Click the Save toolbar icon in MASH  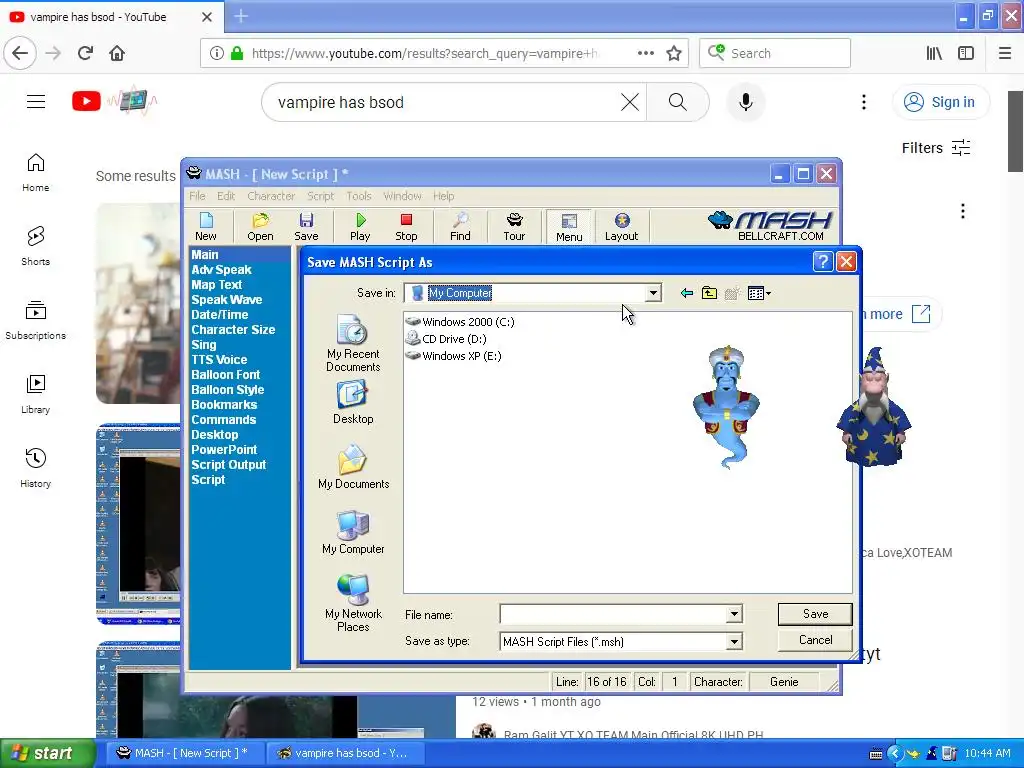coord(306,227)
